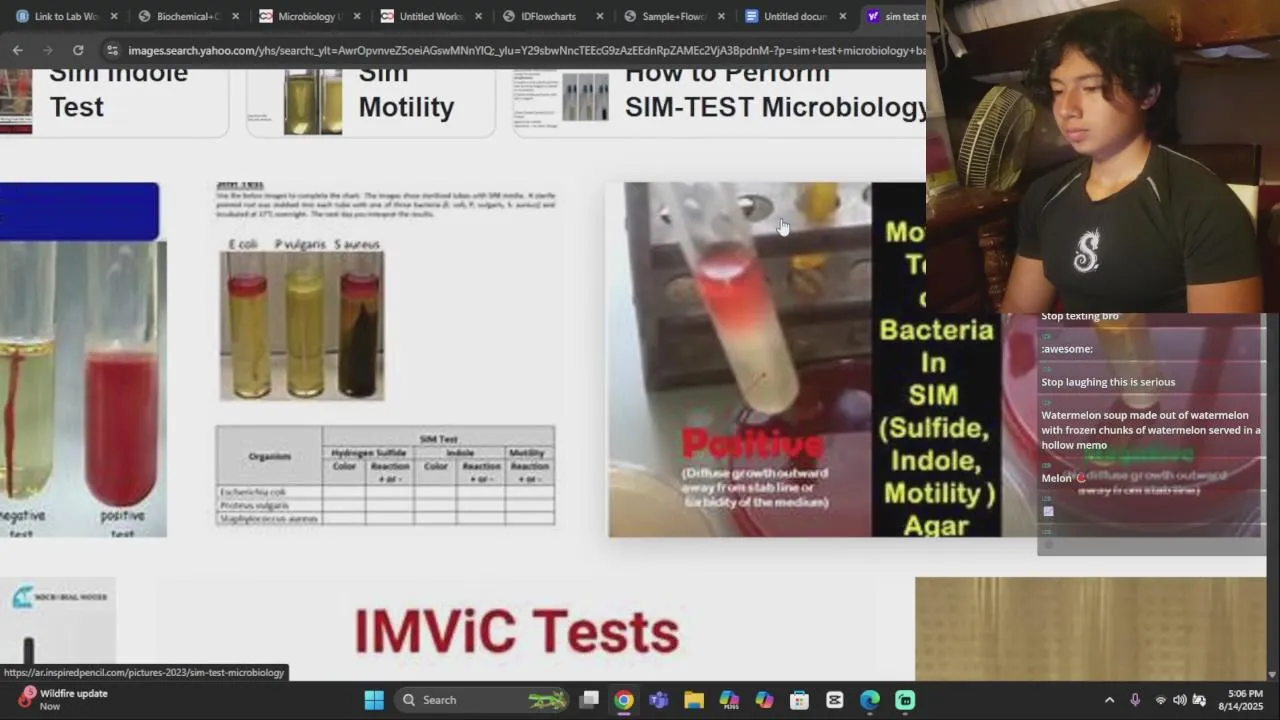Open microphone tray icon
This screenshot has height=720, width=1280.
click(1135, 700)
